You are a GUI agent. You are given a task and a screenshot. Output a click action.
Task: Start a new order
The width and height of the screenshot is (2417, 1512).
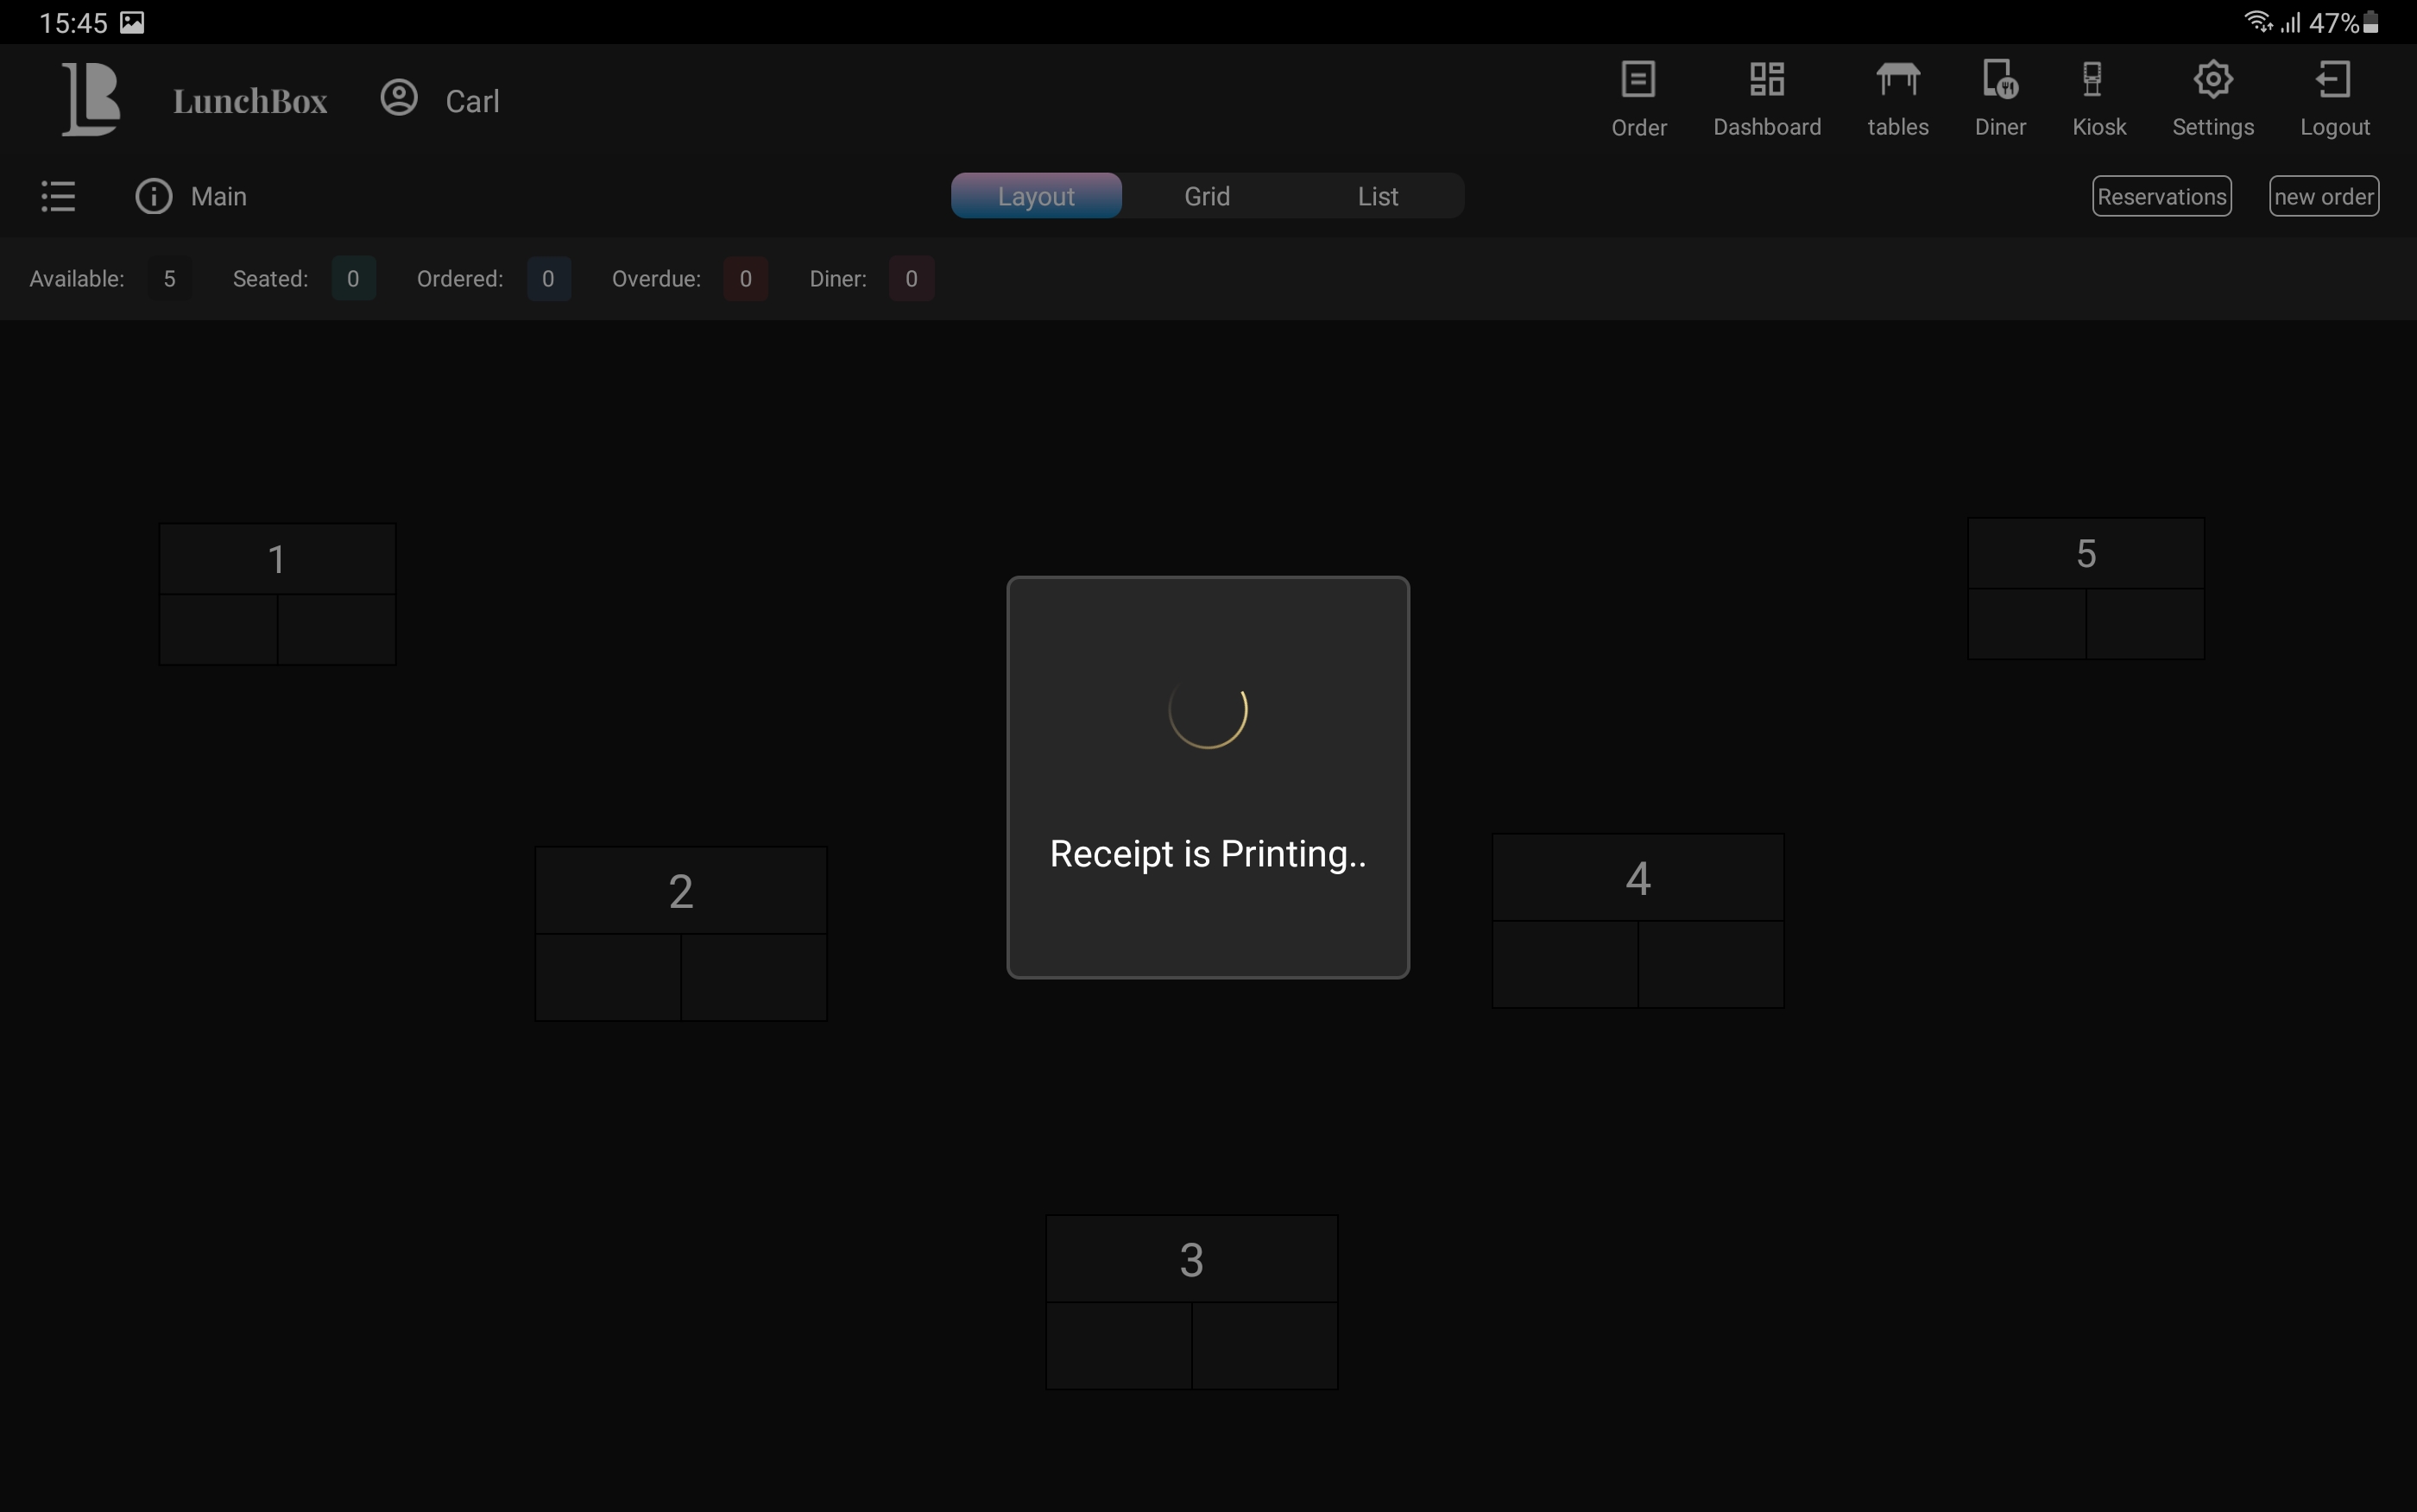click(x=2323, y=196)
